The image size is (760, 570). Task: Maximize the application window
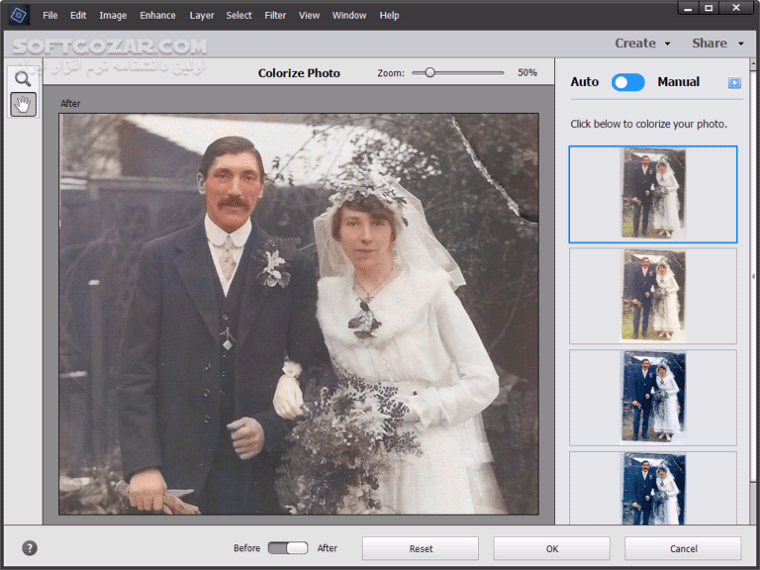coord(709,8)
